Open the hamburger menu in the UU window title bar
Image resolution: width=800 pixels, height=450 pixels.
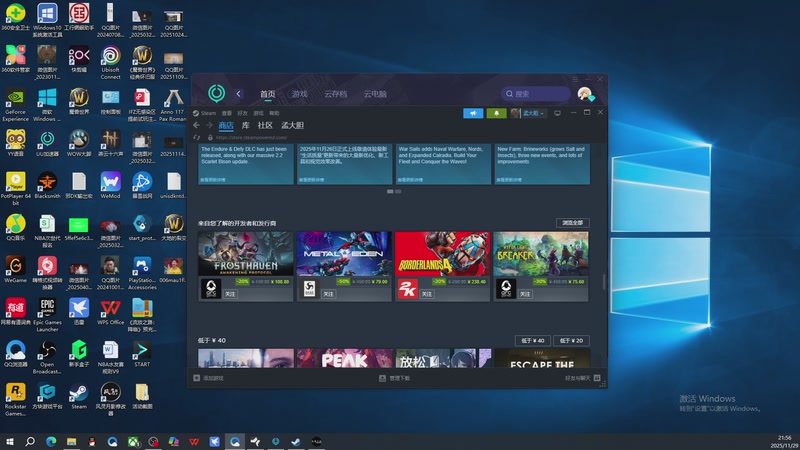click(x=574, y=79)
